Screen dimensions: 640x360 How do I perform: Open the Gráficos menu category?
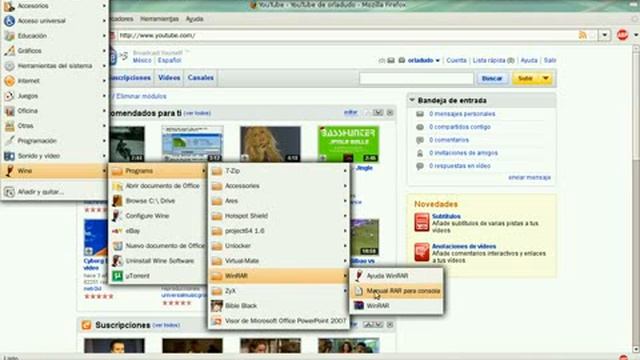click(55, 51)
